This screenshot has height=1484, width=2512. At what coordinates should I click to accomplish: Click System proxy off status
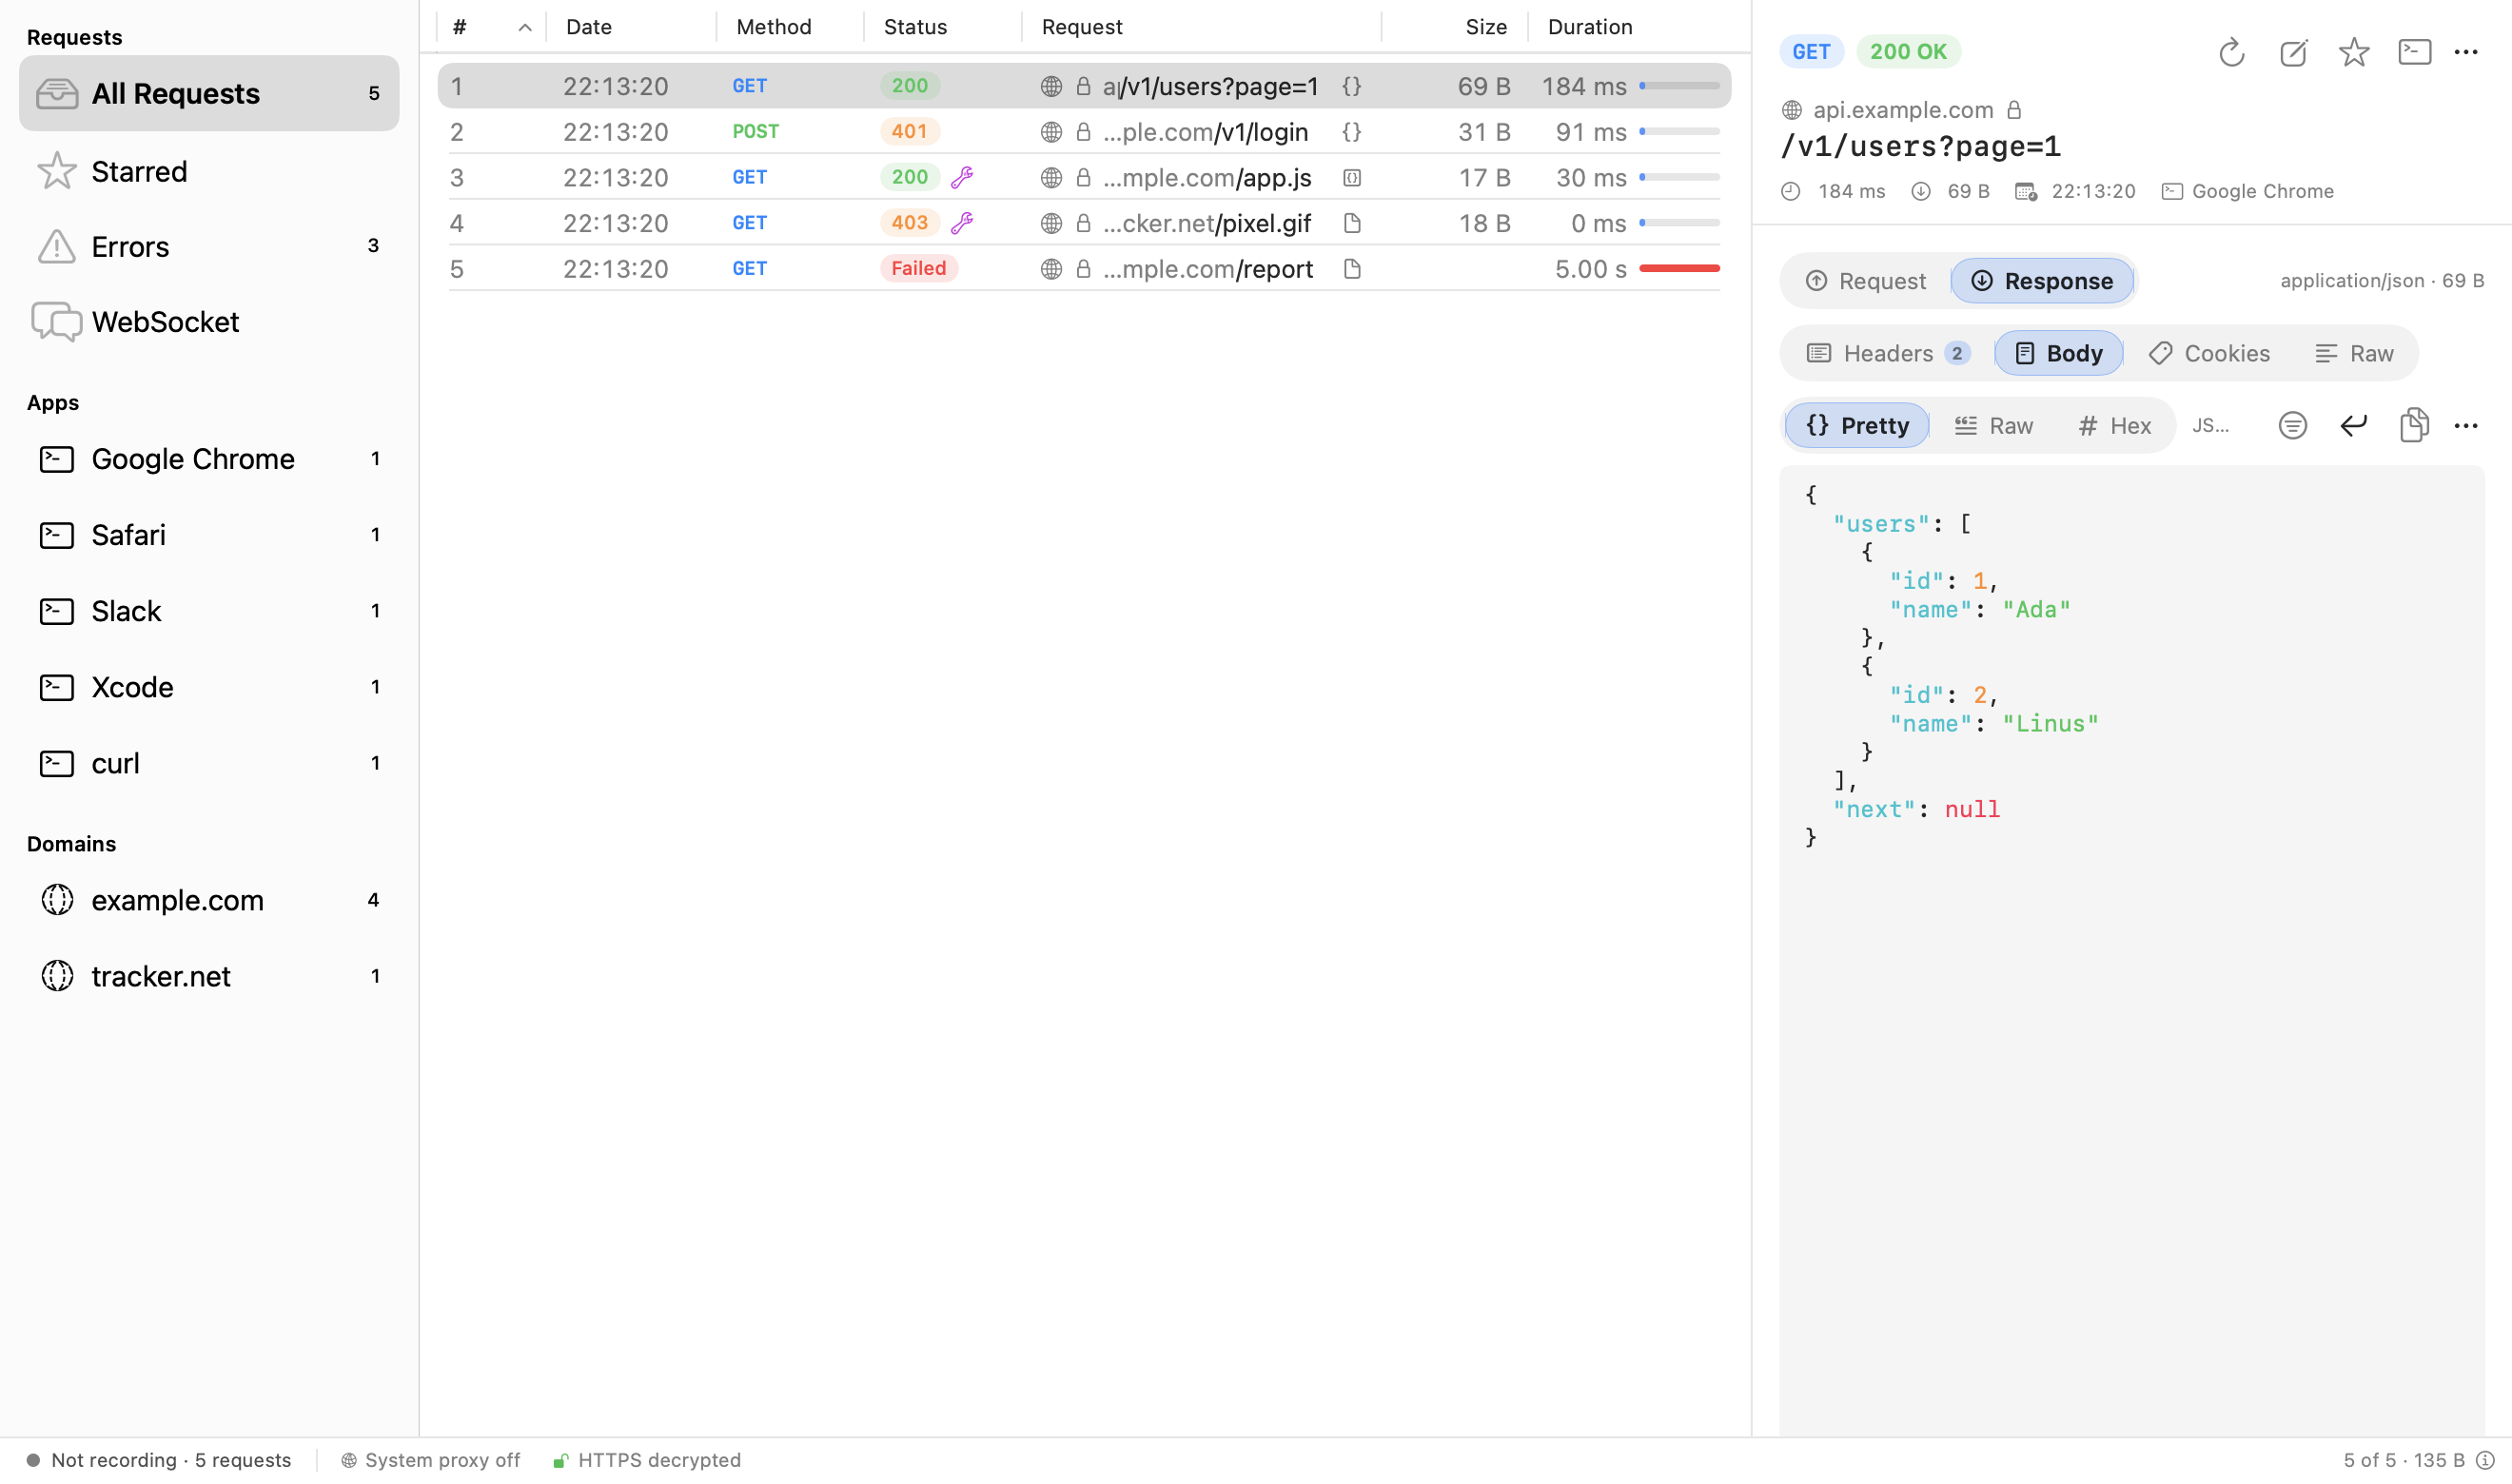pyautogui.click(x=430, y=1460)
